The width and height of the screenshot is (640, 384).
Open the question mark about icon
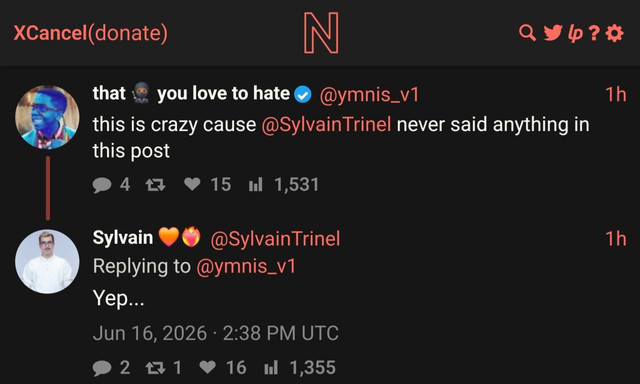pos(594,33)
